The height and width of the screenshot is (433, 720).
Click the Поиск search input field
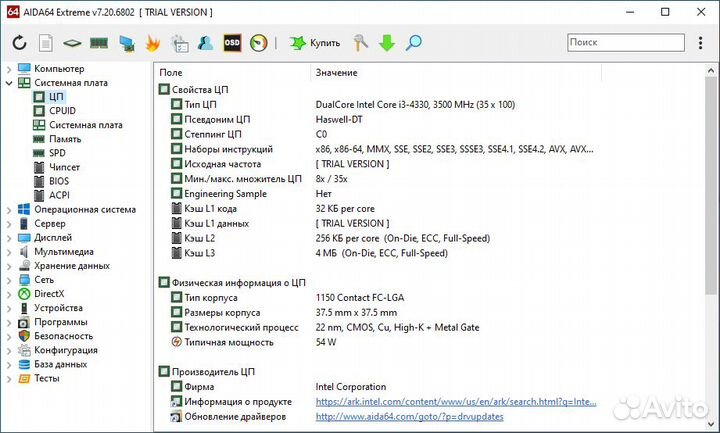click(623, 42)
